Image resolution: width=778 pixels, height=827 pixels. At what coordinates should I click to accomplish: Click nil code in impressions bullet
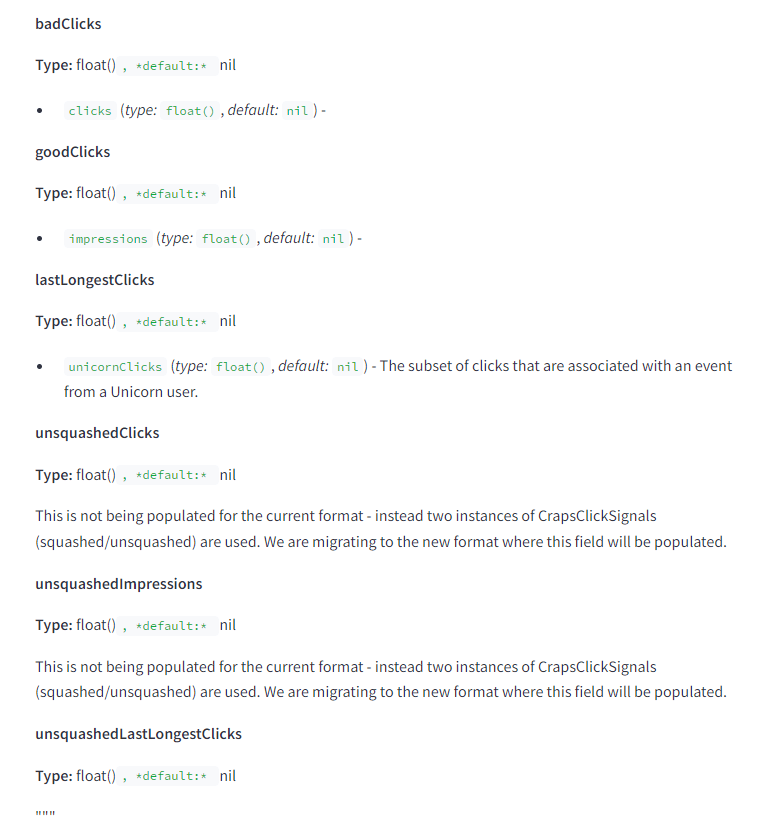pyautogui.click(x=333, y=239)
